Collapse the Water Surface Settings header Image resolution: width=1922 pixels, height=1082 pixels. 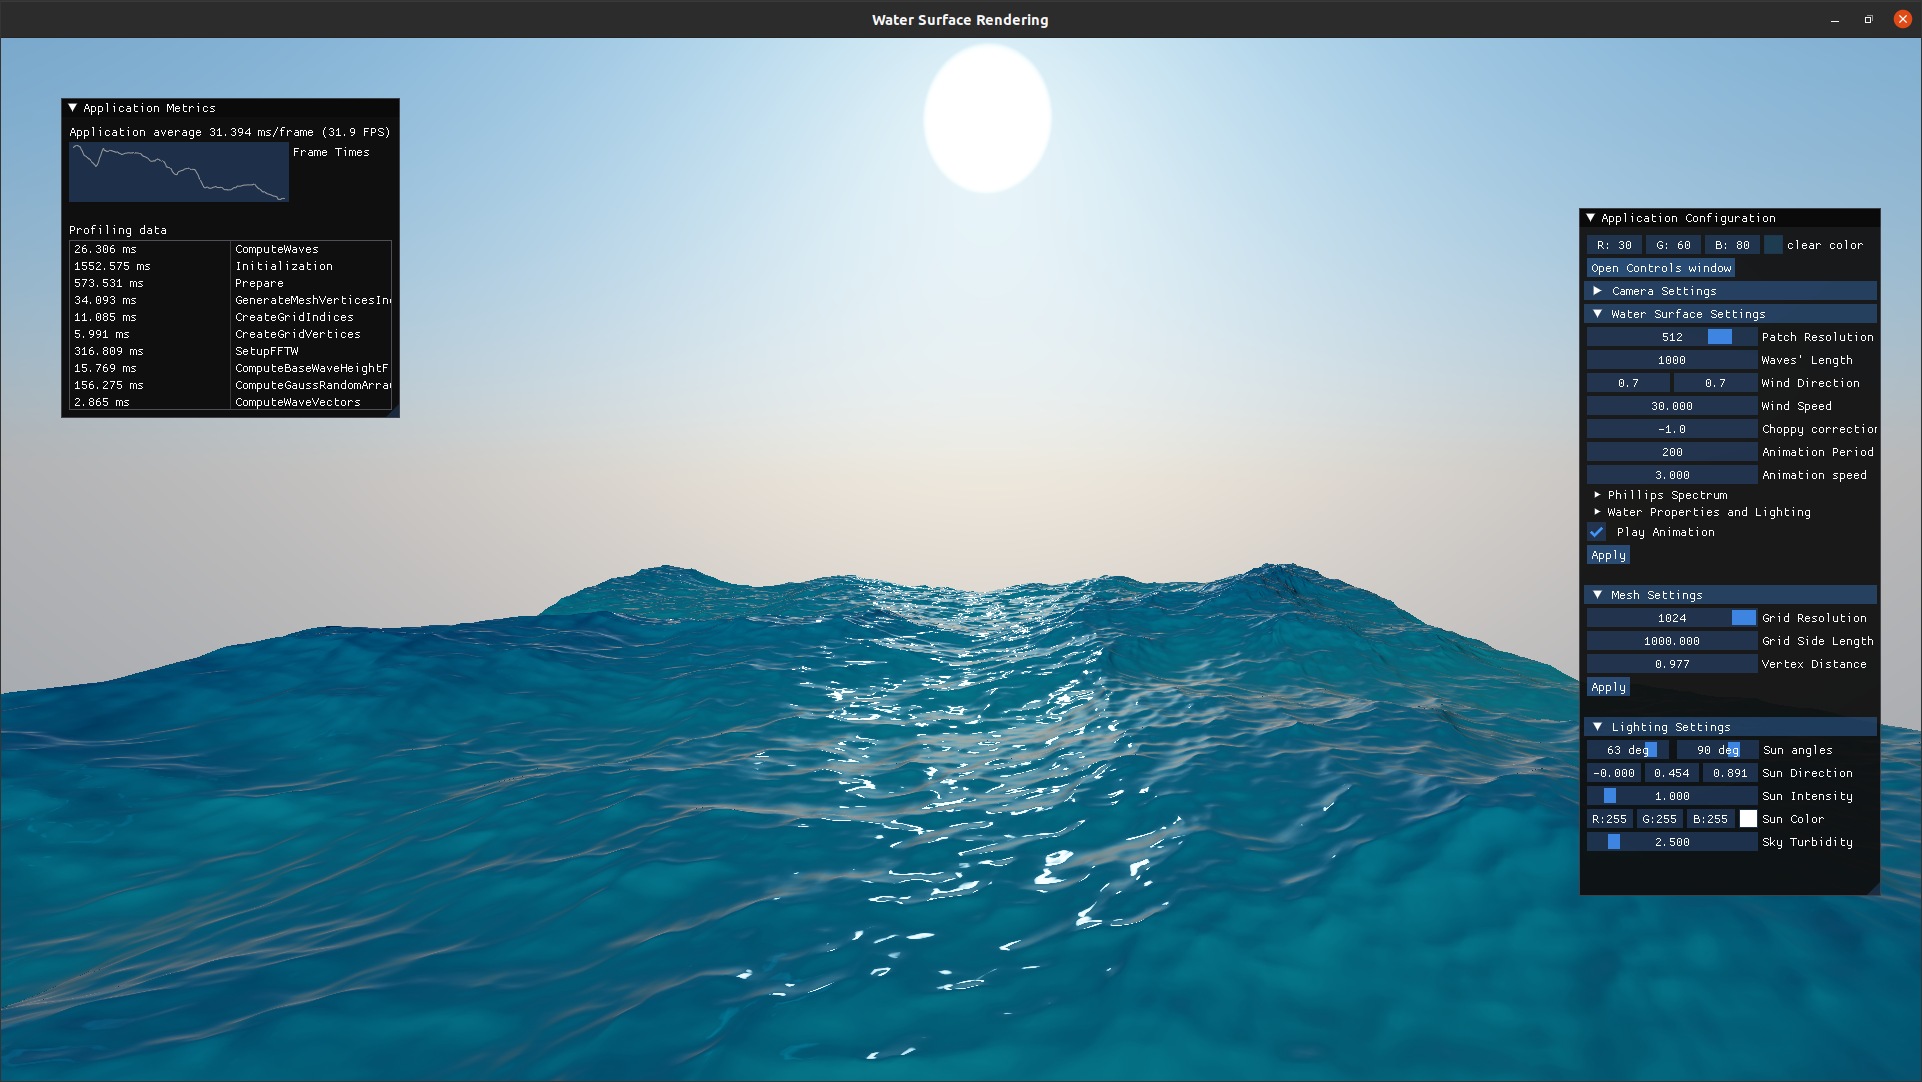click(x=1597, y=314)
